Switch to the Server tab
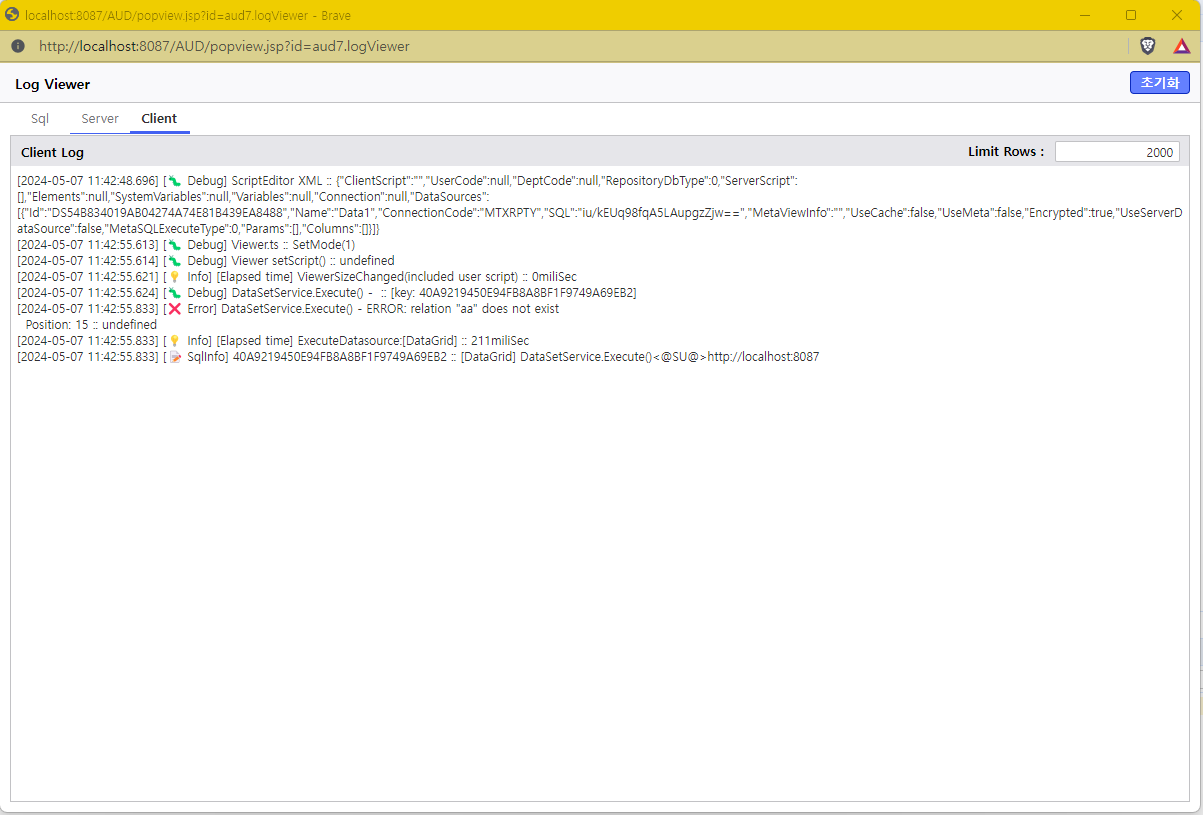1203x815 pixels. [x=100, y=118]
